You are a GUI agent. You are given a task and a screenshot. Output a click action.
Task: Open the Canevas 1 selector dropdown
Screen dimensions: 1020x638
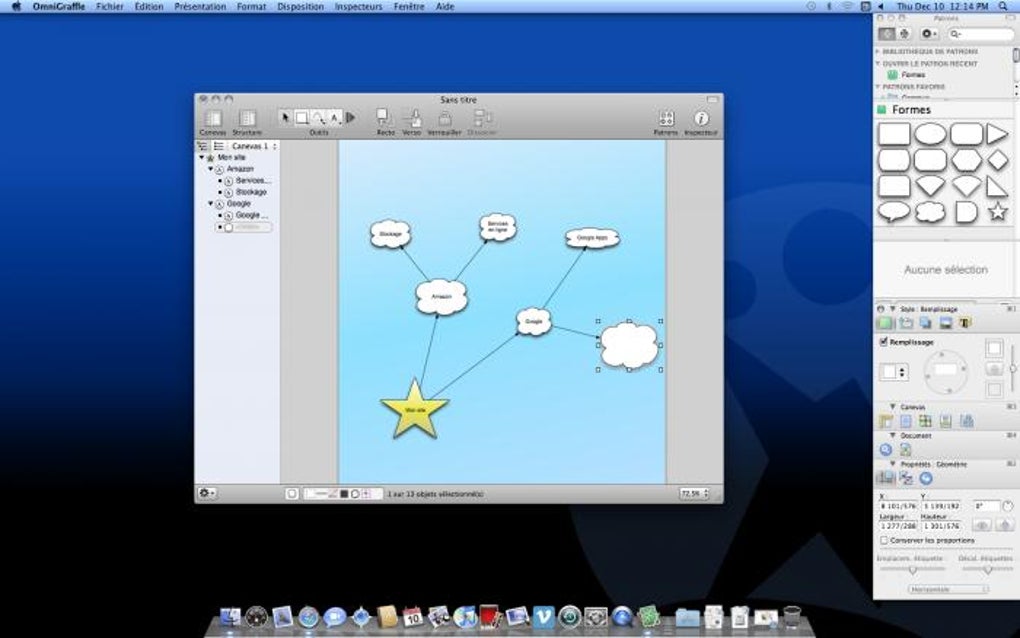[x=254, y=146]
